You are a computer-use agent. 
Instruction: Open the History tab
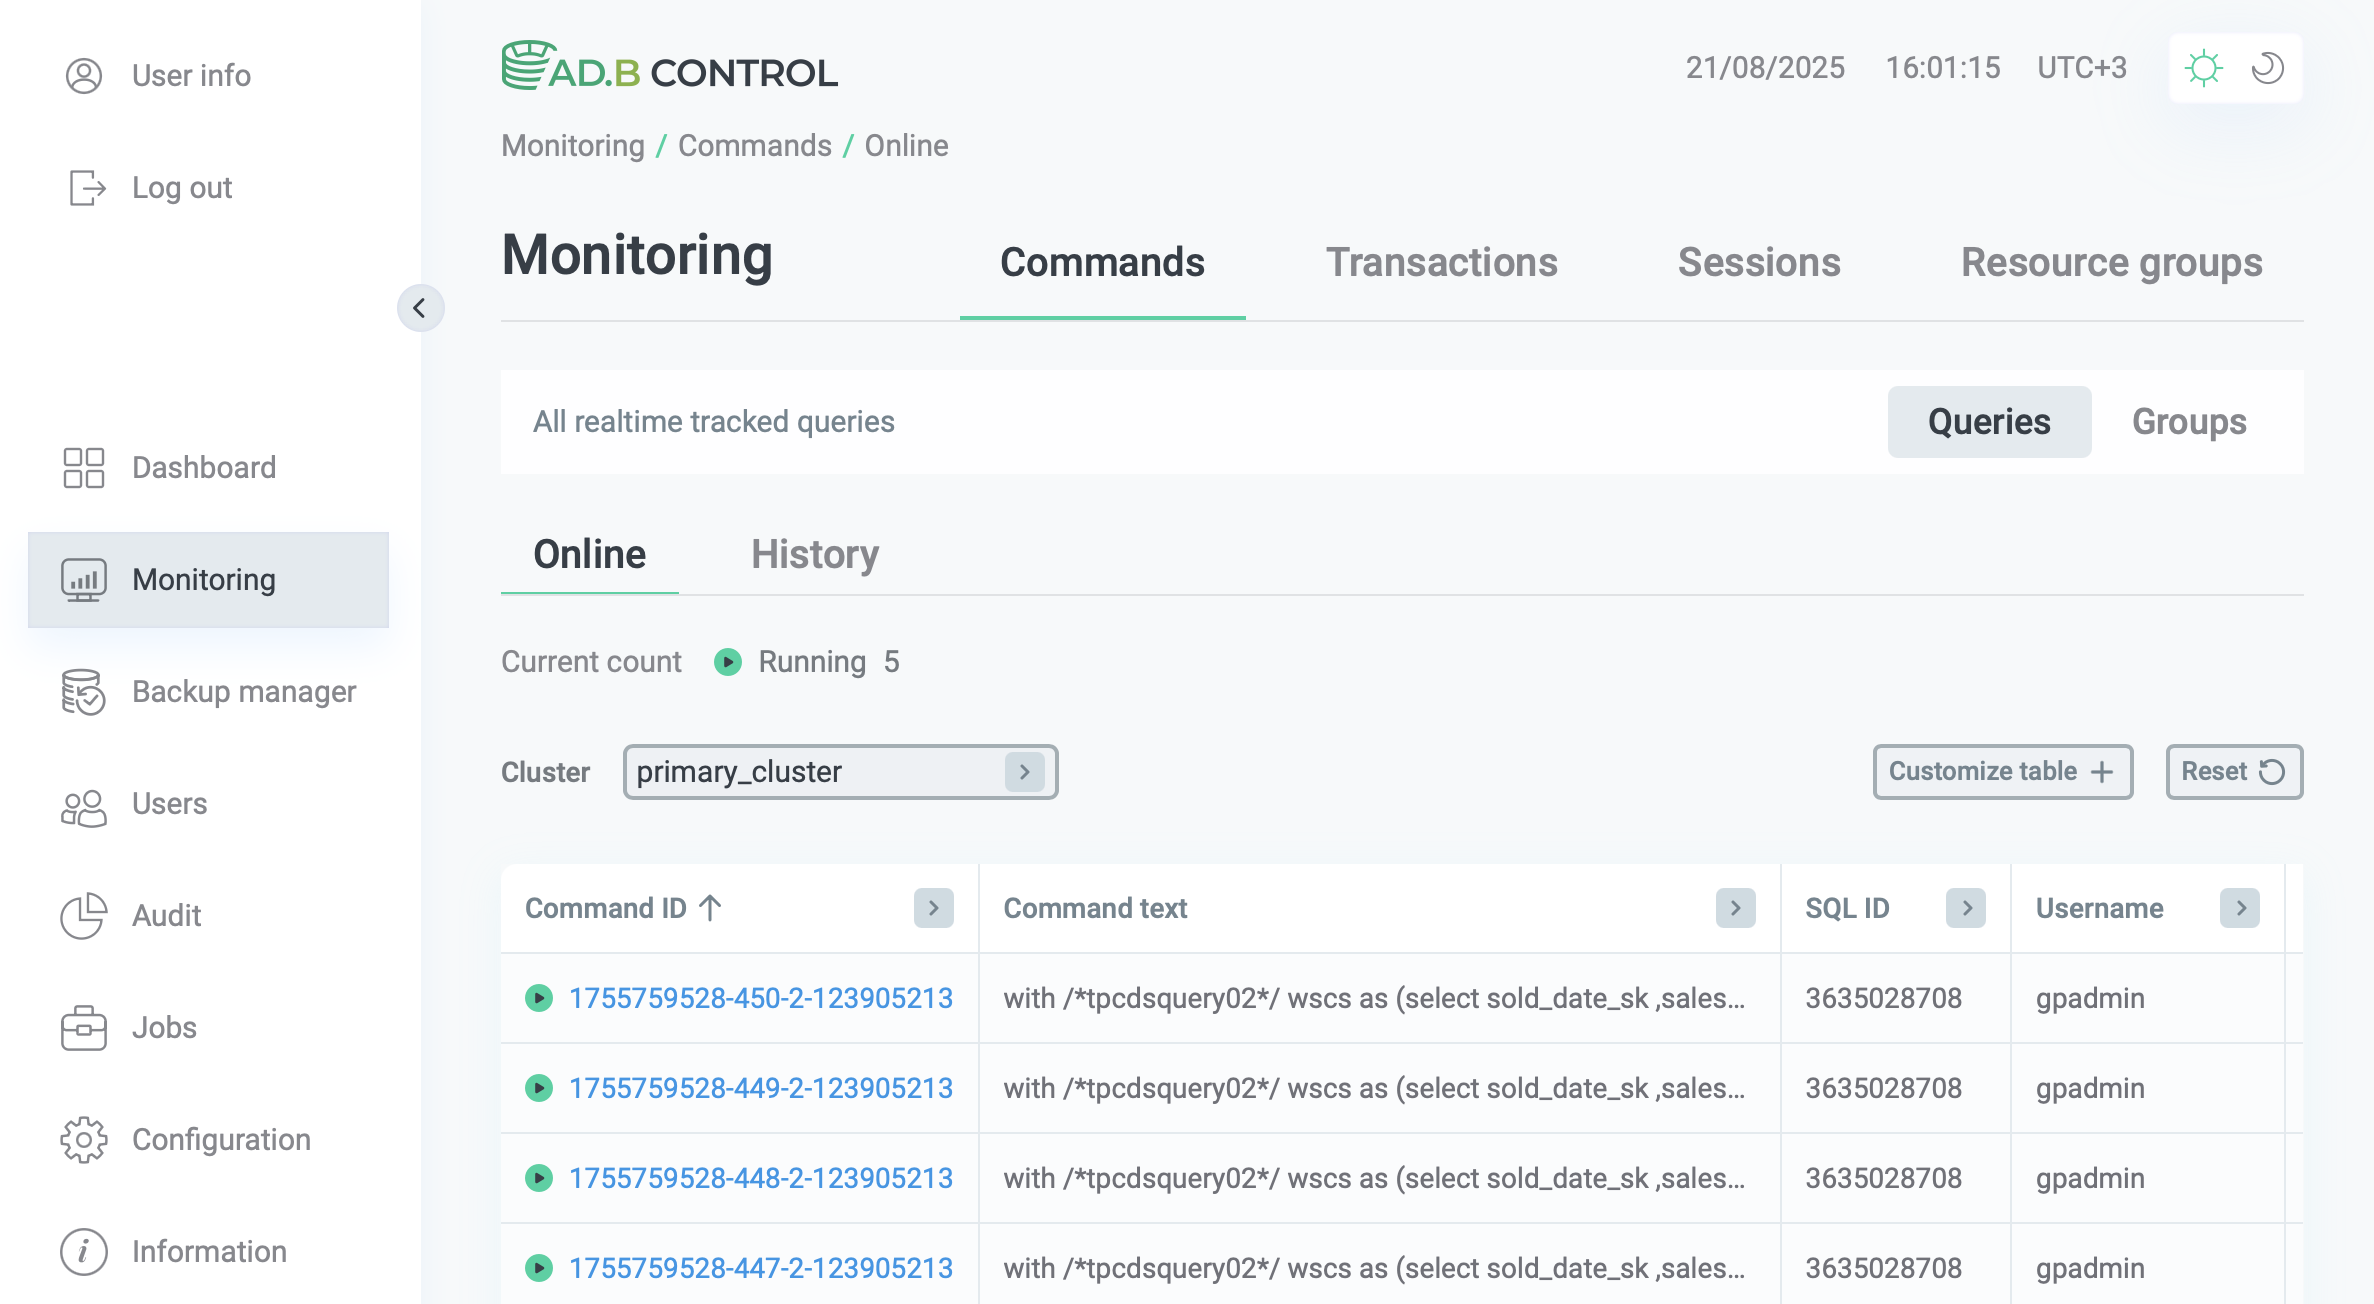pos(815,554)
